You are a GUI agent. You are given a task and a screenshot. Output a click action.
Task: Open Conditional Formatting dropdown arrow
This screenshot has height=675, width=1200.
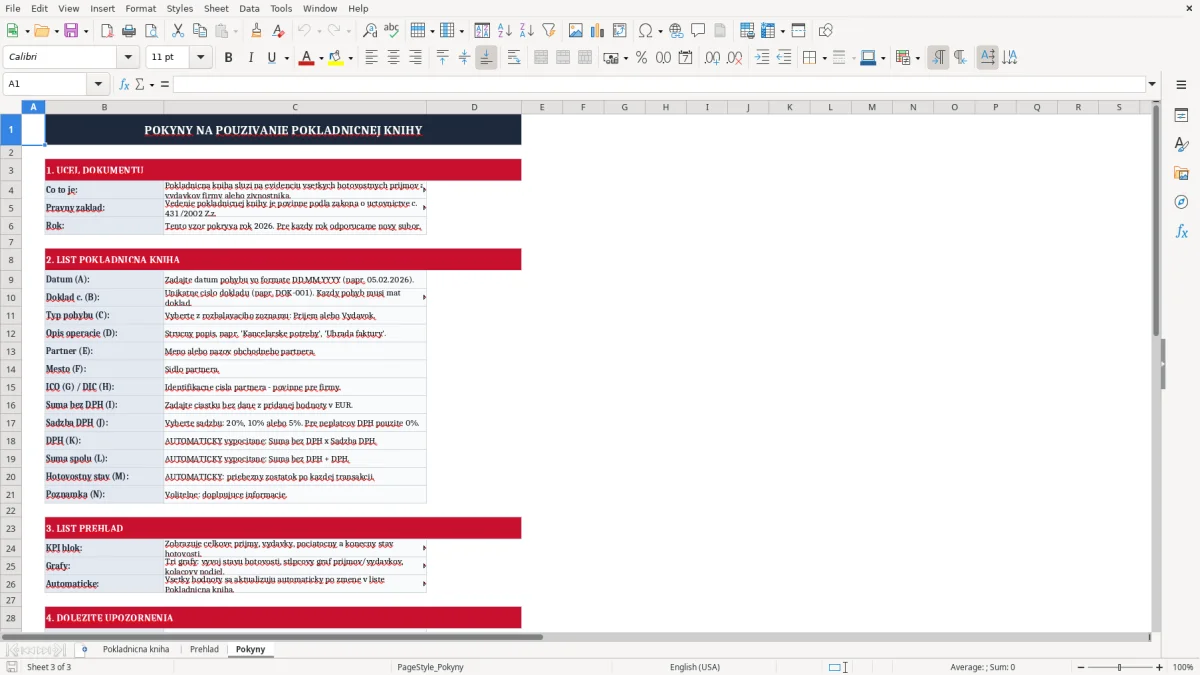tap(917, 58)
